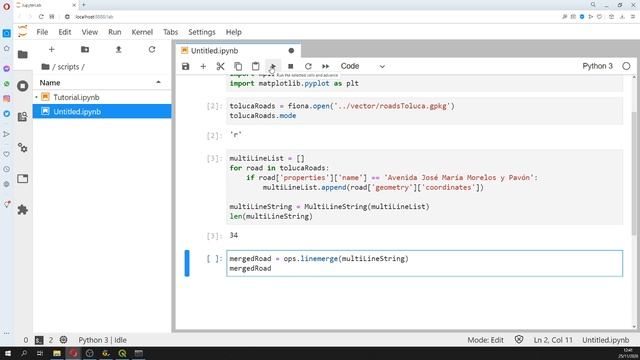
Task: Close the Untitled.ipynb tab via unsaved dot
Action: [x=291, y=51]
